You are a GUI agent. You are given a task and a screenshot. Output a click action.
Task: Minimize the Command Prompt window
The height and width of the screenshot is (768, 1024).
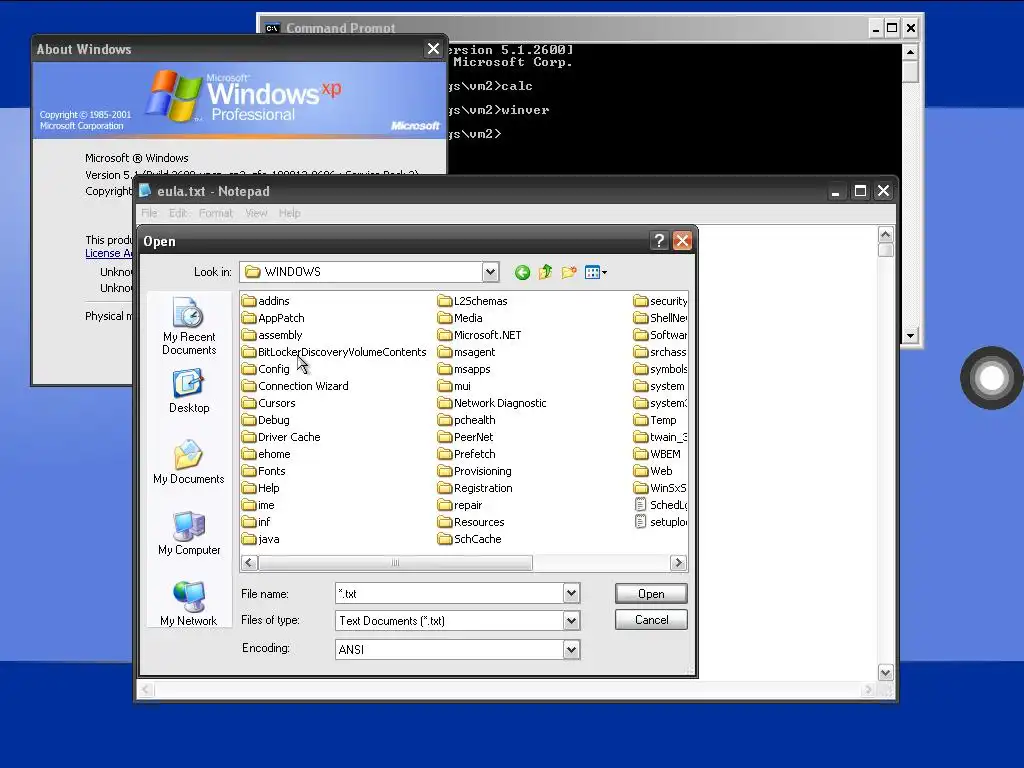tap(876, 28)
